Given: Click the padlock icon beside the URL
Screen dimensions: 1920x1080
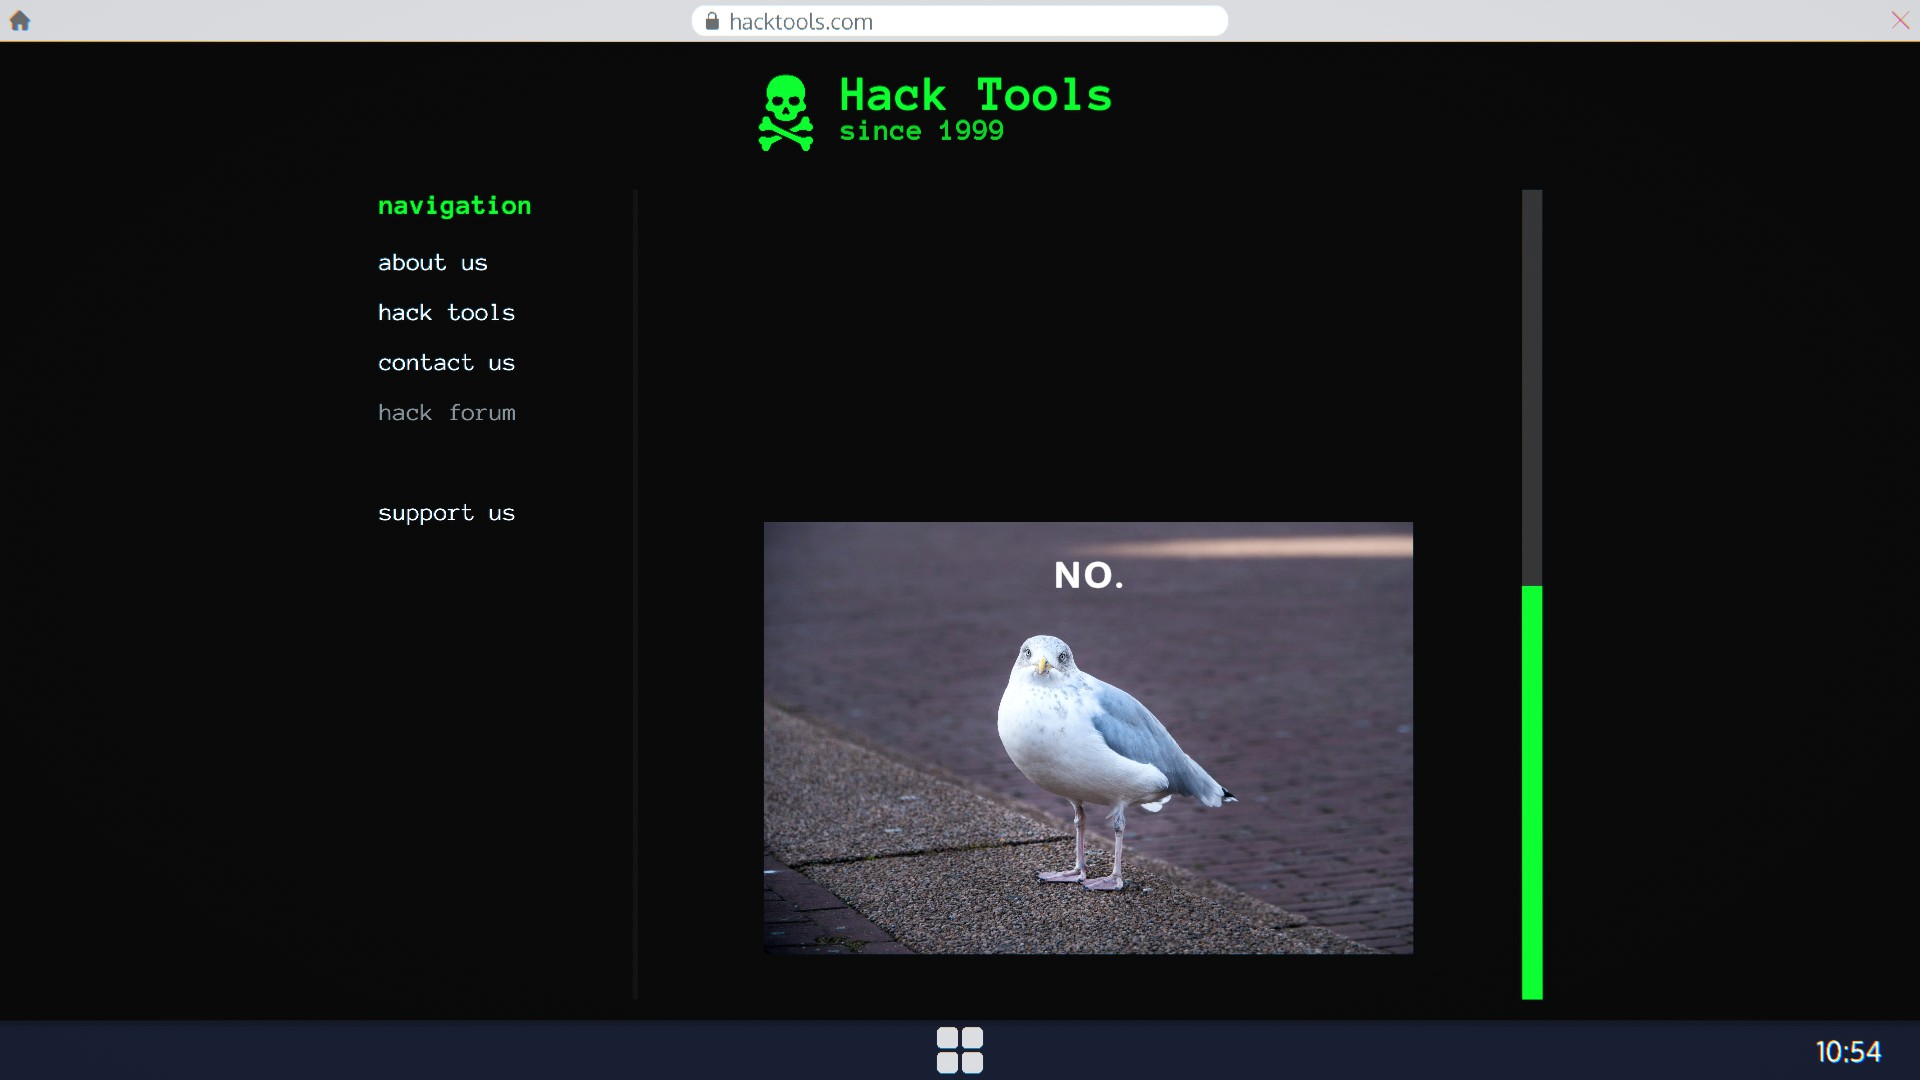Looking at the screenshot, I should point(712,21).
